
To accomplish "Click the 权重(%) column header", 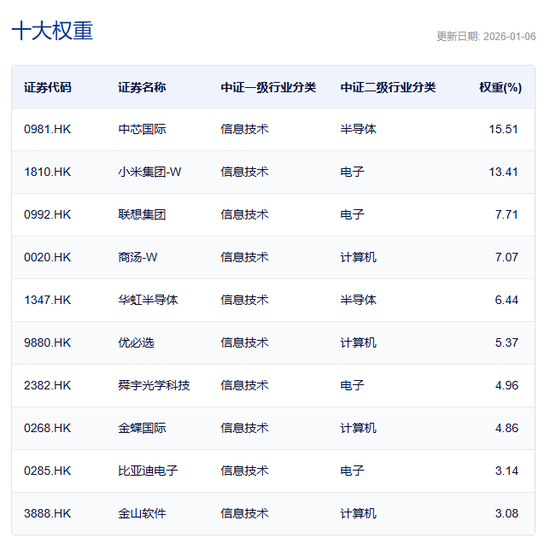I will [x=501, y=87].
